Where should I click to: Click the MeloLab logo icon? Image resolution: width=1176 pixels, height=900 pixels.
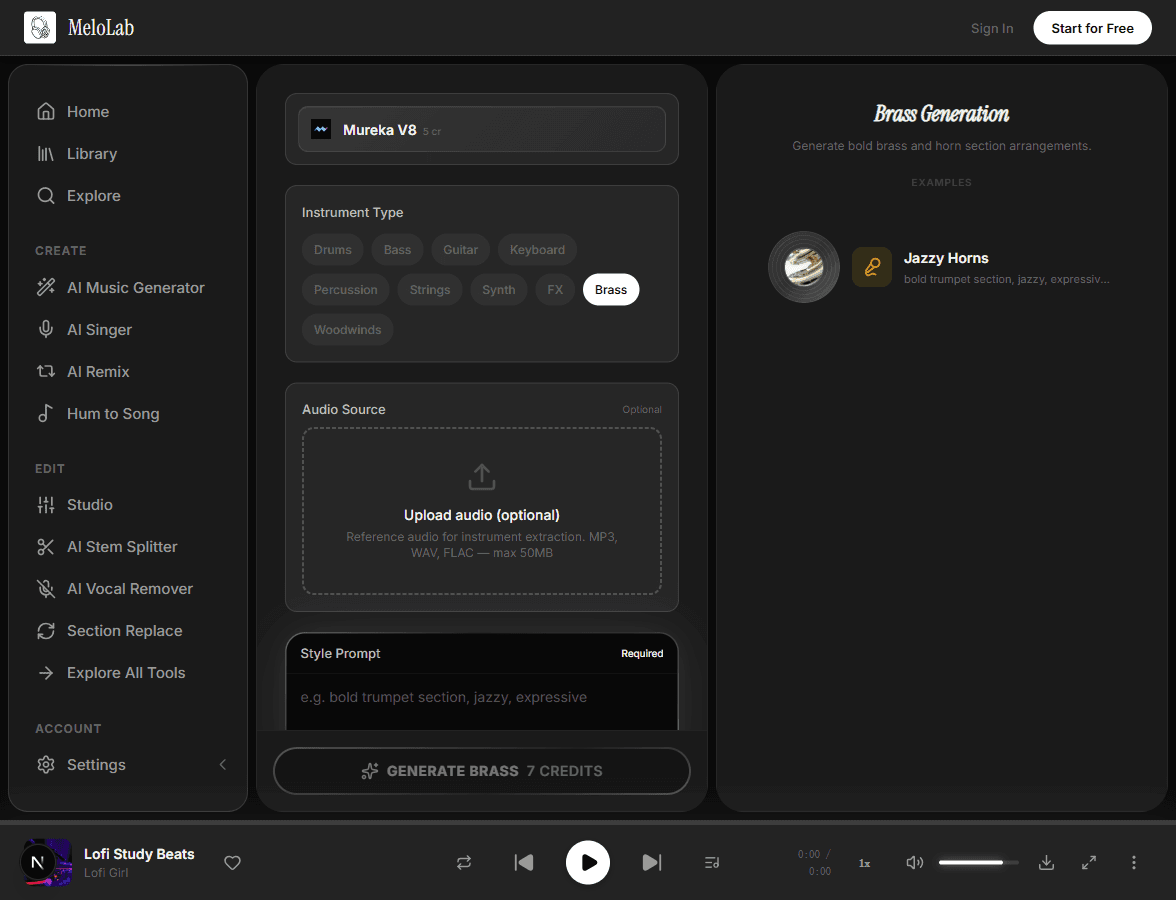[x=40, y=28]
